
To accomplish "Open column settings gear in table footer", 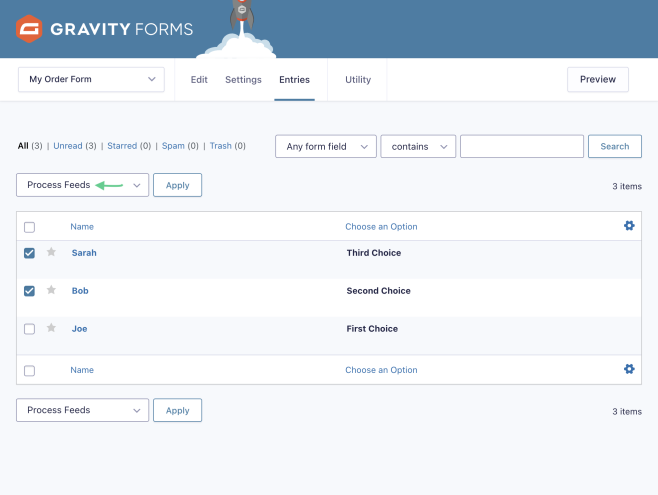I will pos(629,369).
